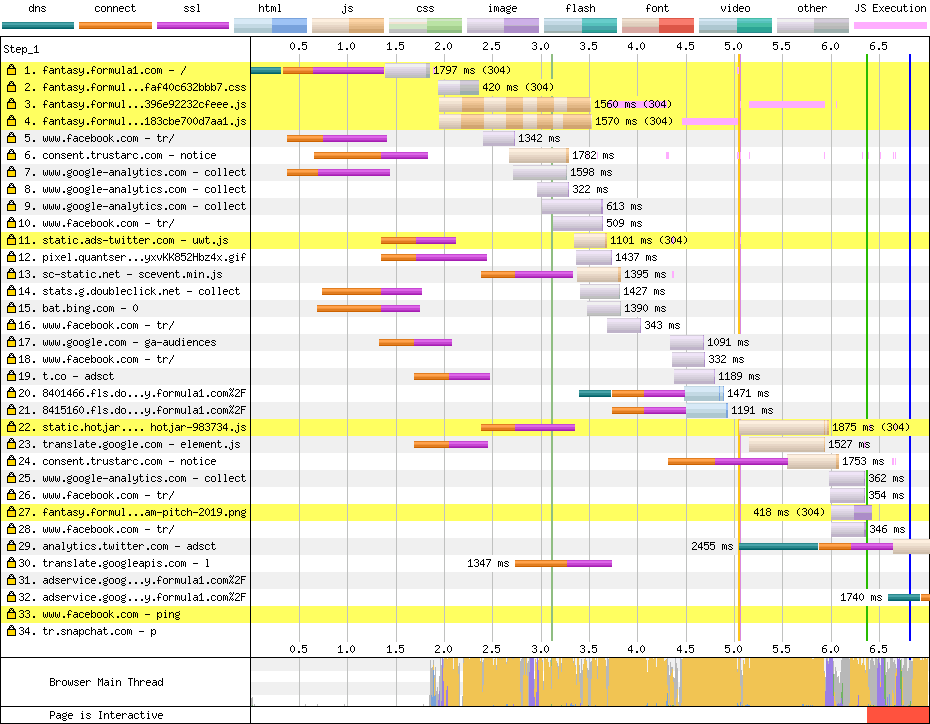Select the lock icon on row 30 translate.googleapis.com

point(11,563)
